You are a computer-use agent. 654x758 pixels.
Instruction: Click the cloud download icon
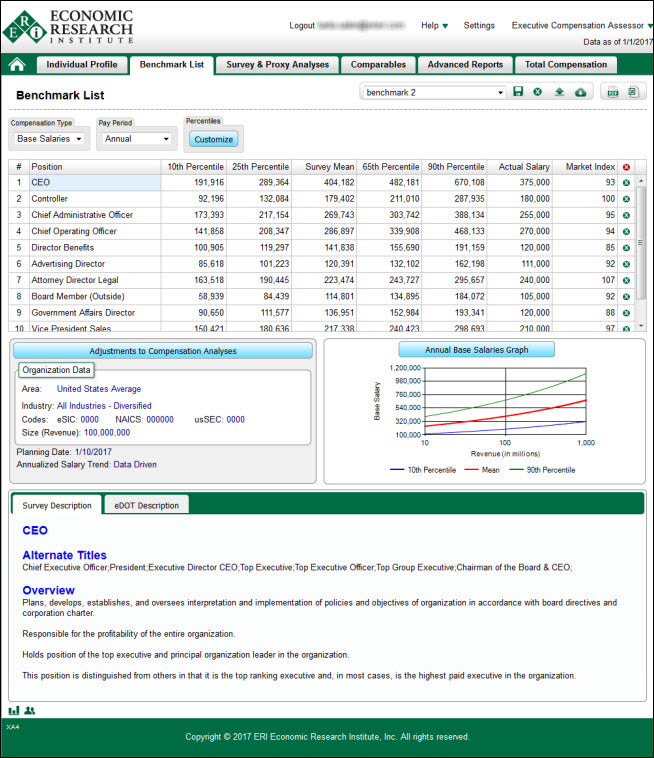(x=580, y=92)
